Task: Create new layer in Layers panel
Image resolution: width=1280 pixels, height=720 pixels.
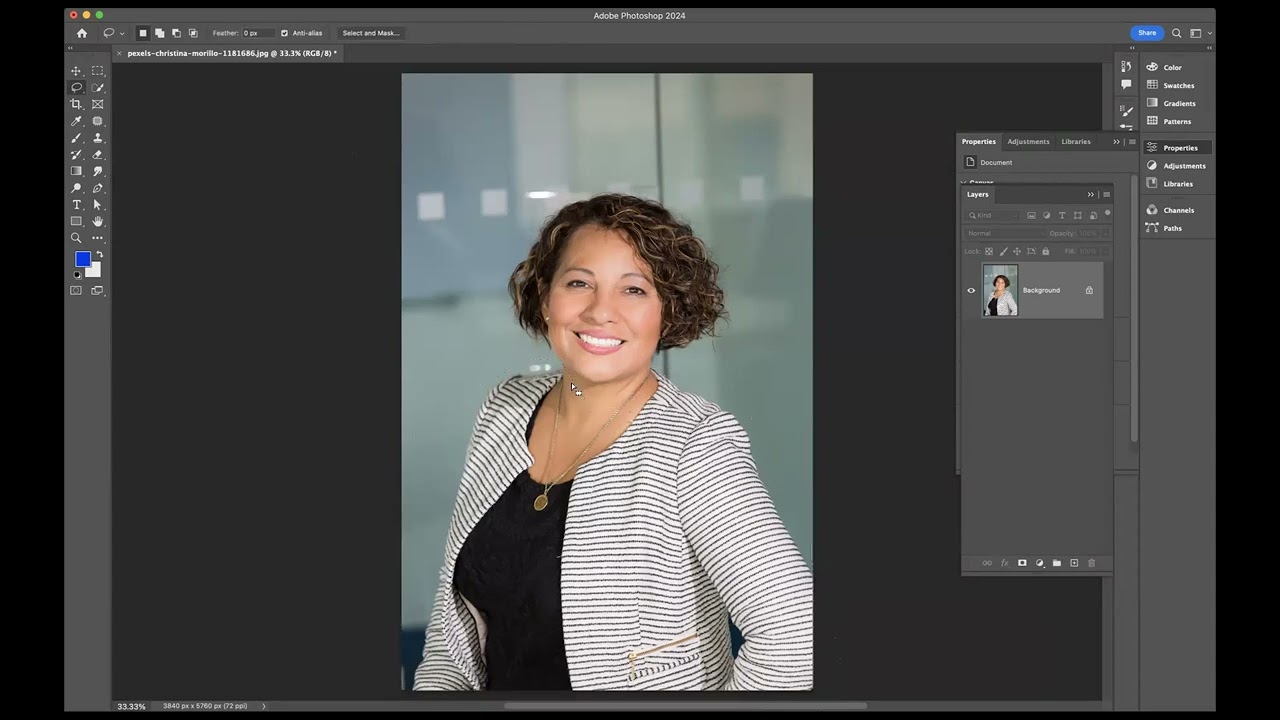Action: [x=1074, y=563]
